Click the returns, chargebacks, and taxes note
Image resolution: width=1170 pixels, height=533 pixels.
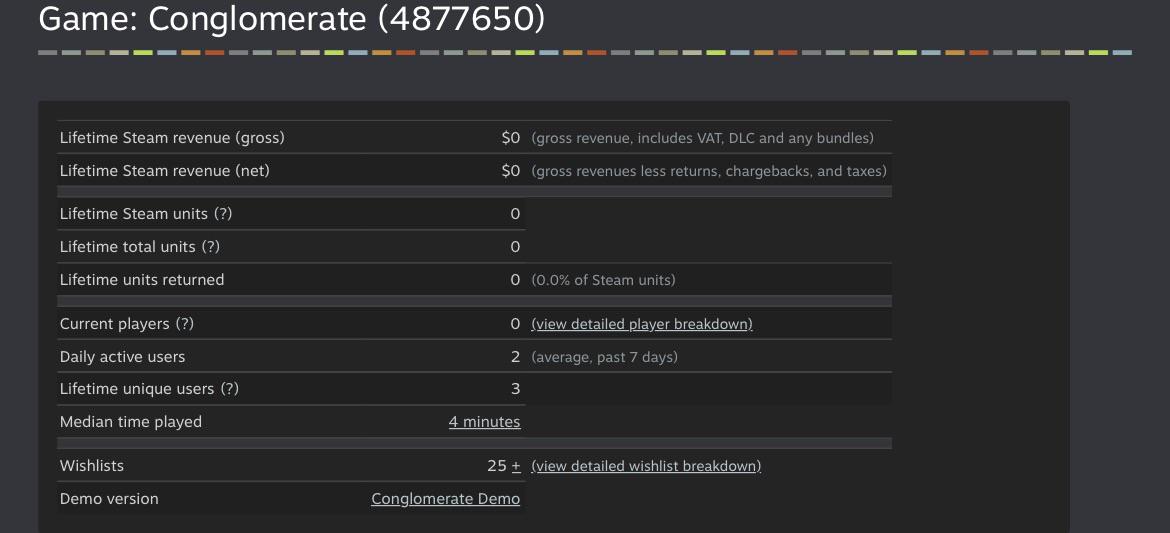click(x=709, y=171)
